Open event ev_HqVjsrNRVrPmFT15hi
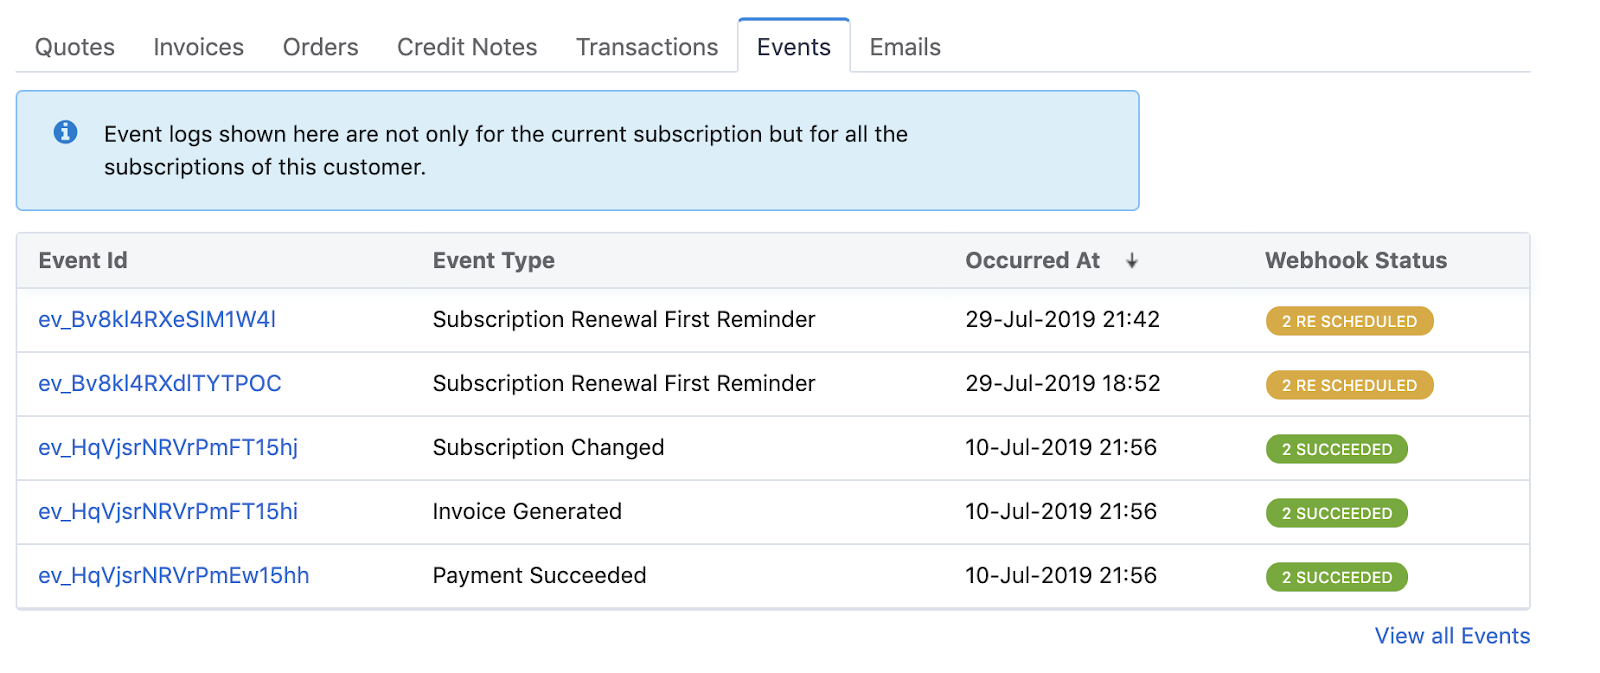 [168, 511]
